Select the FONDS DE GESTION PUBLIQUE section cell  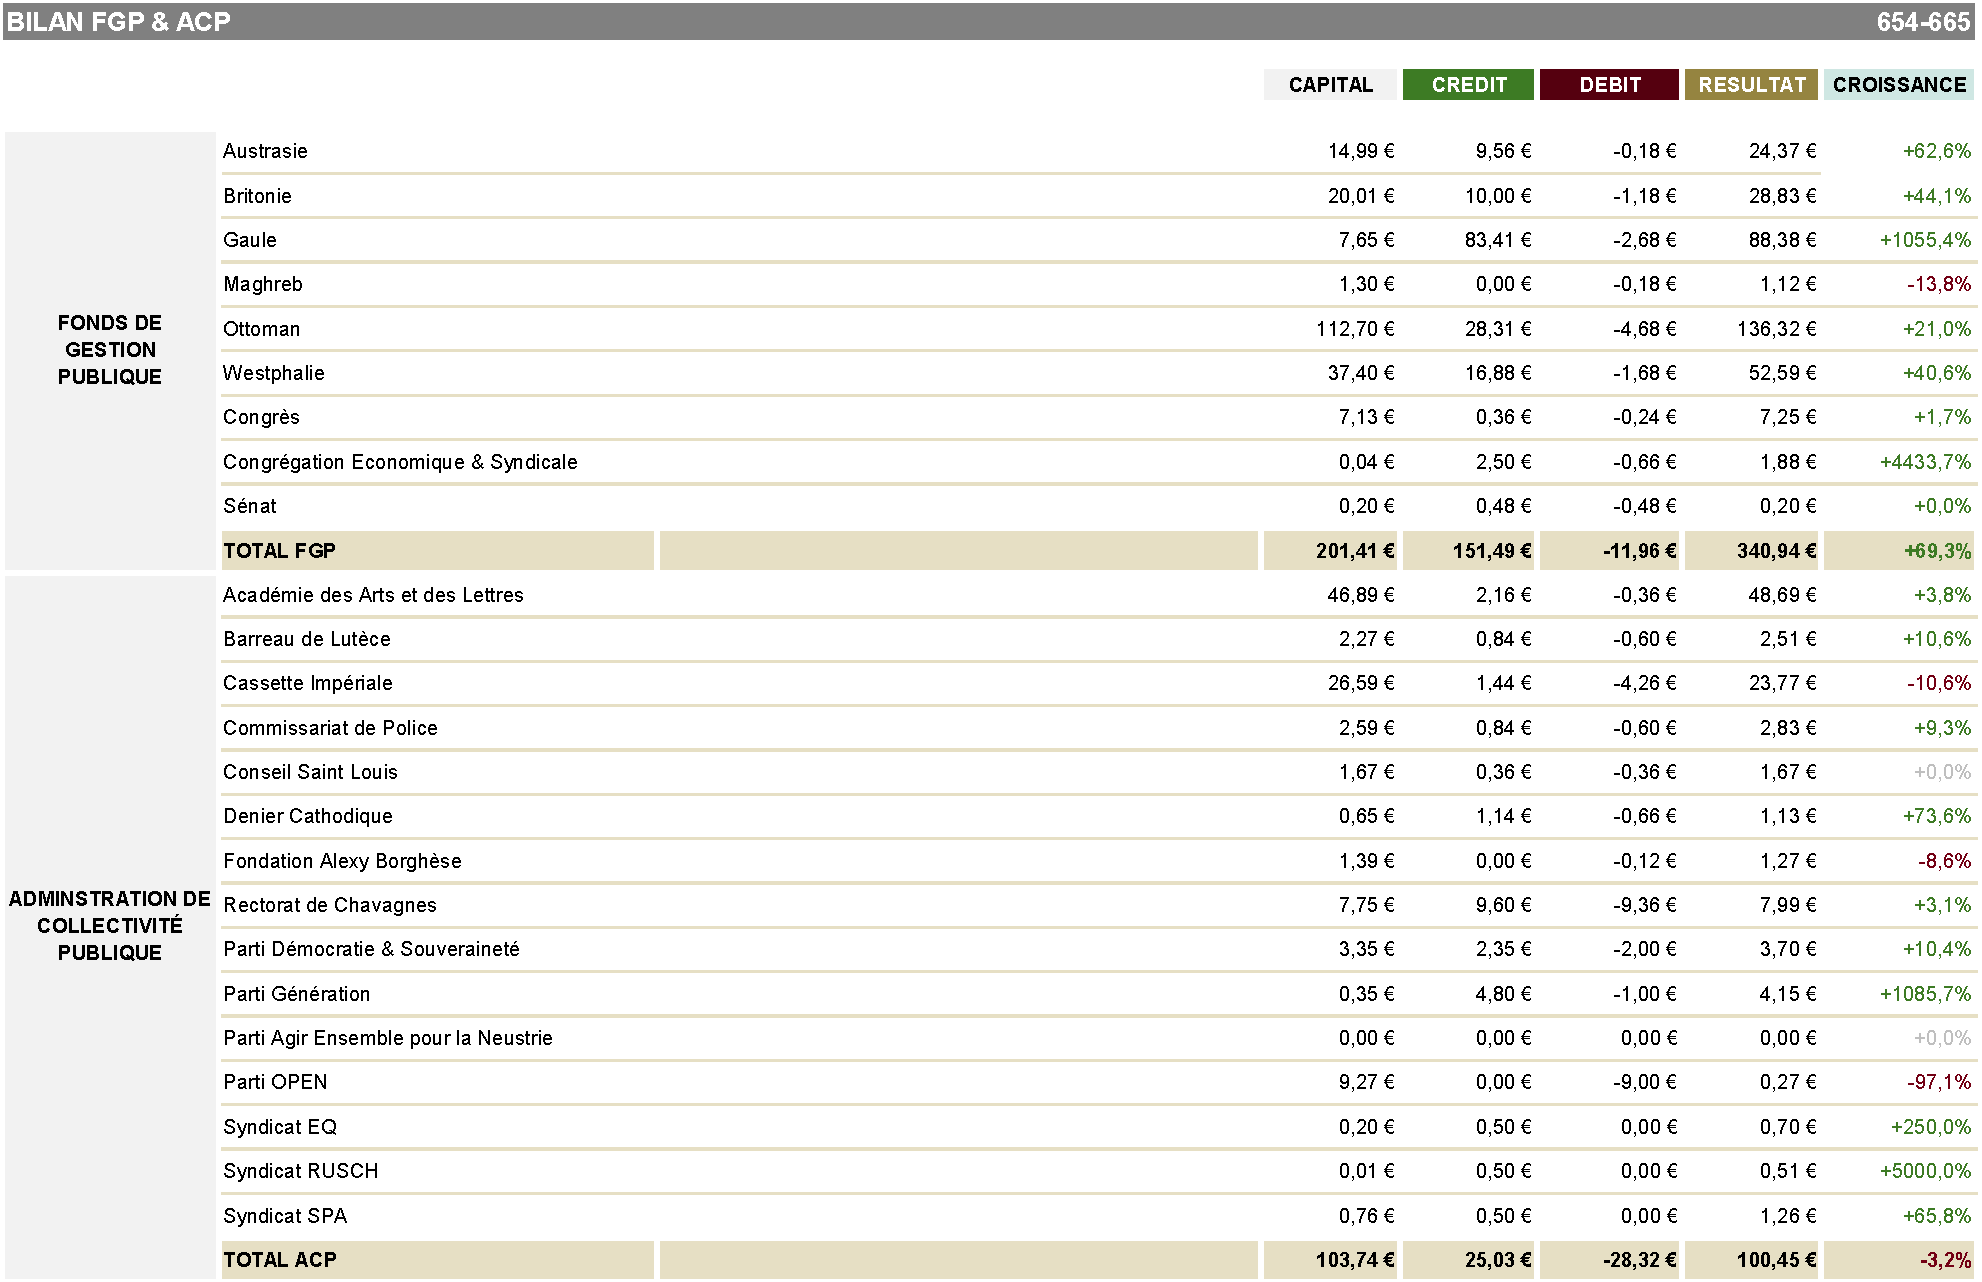[110, 350]
